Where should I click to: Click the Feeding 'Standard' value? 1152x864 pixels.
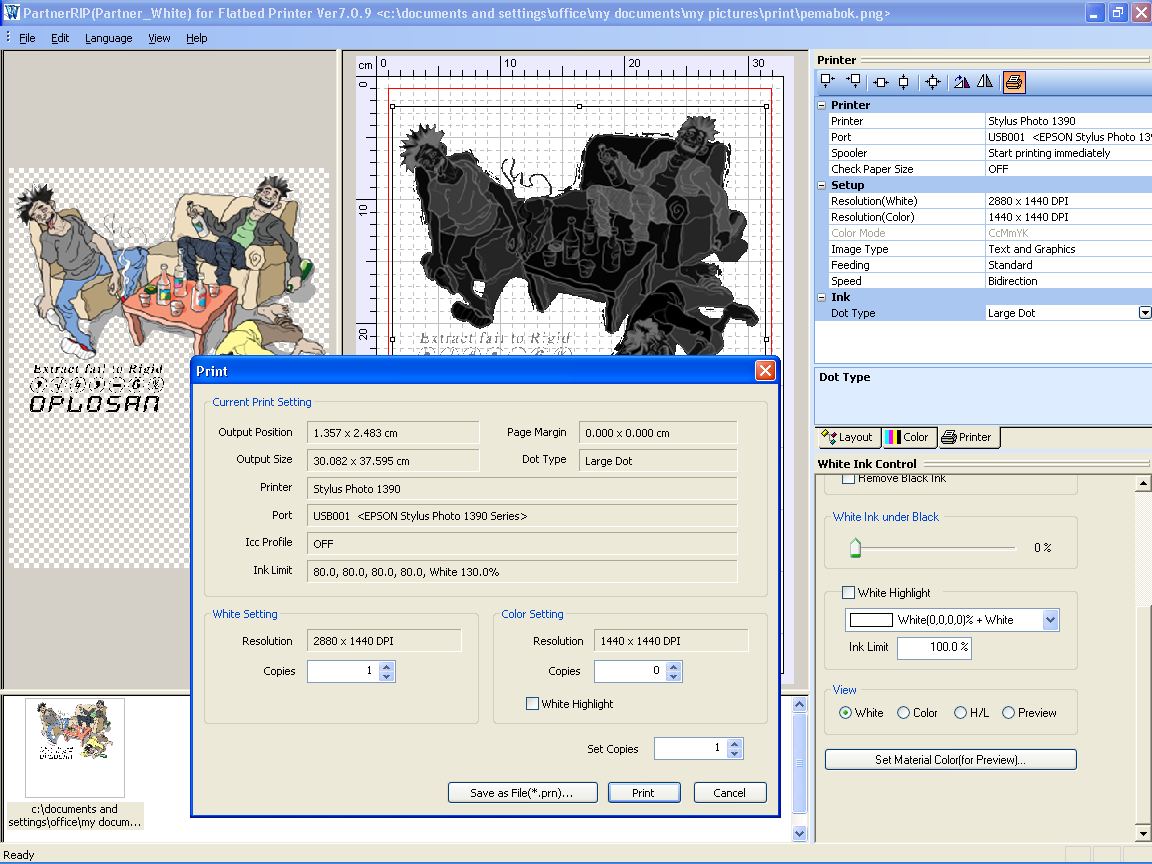coord(1068,265)
